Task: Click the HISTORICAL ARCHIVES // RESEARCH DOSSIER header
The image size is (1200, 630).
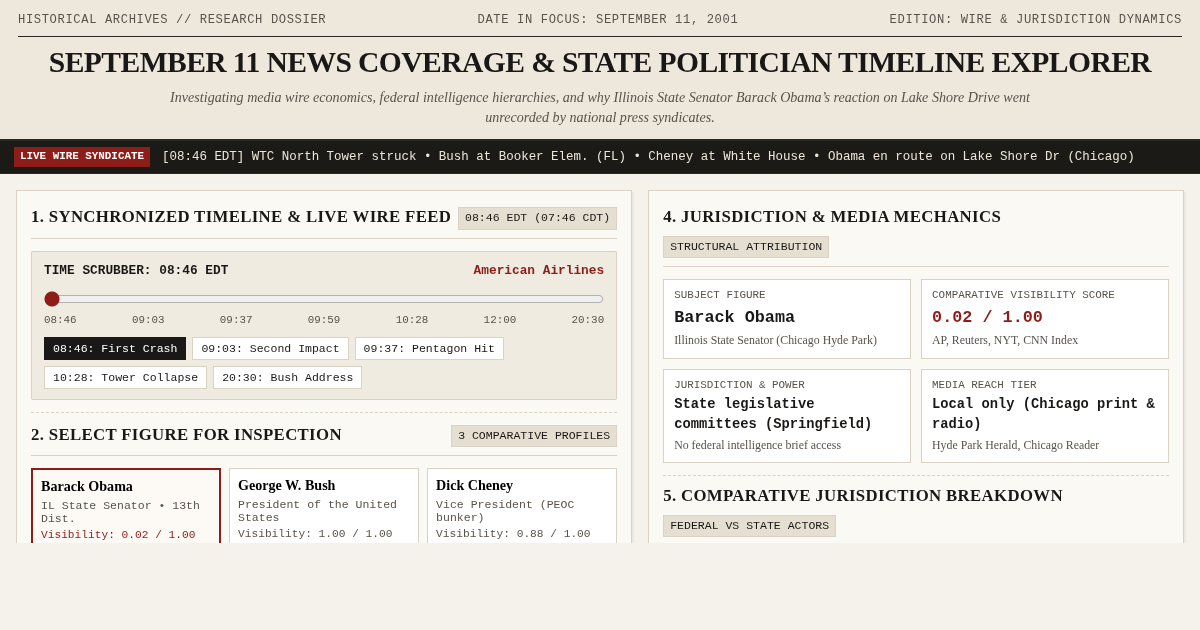Action: tap(172, 20)
